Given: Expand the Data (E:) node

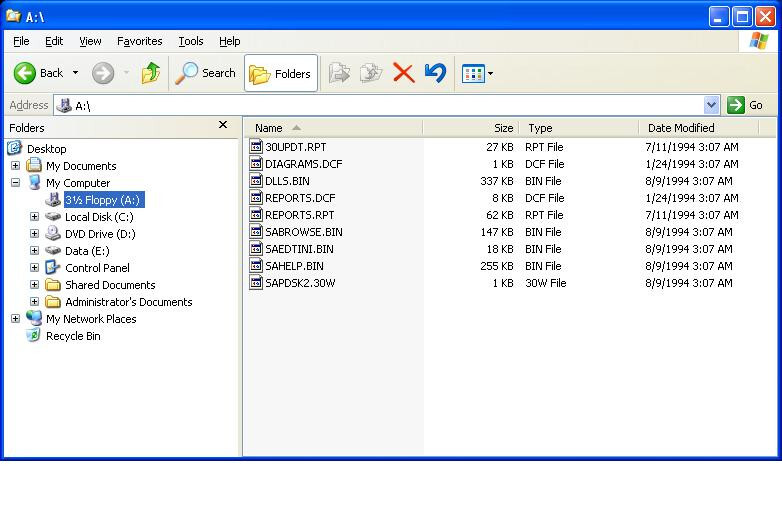Looking at the screenshot, I should pyautogui.click(x=34, y=250).
